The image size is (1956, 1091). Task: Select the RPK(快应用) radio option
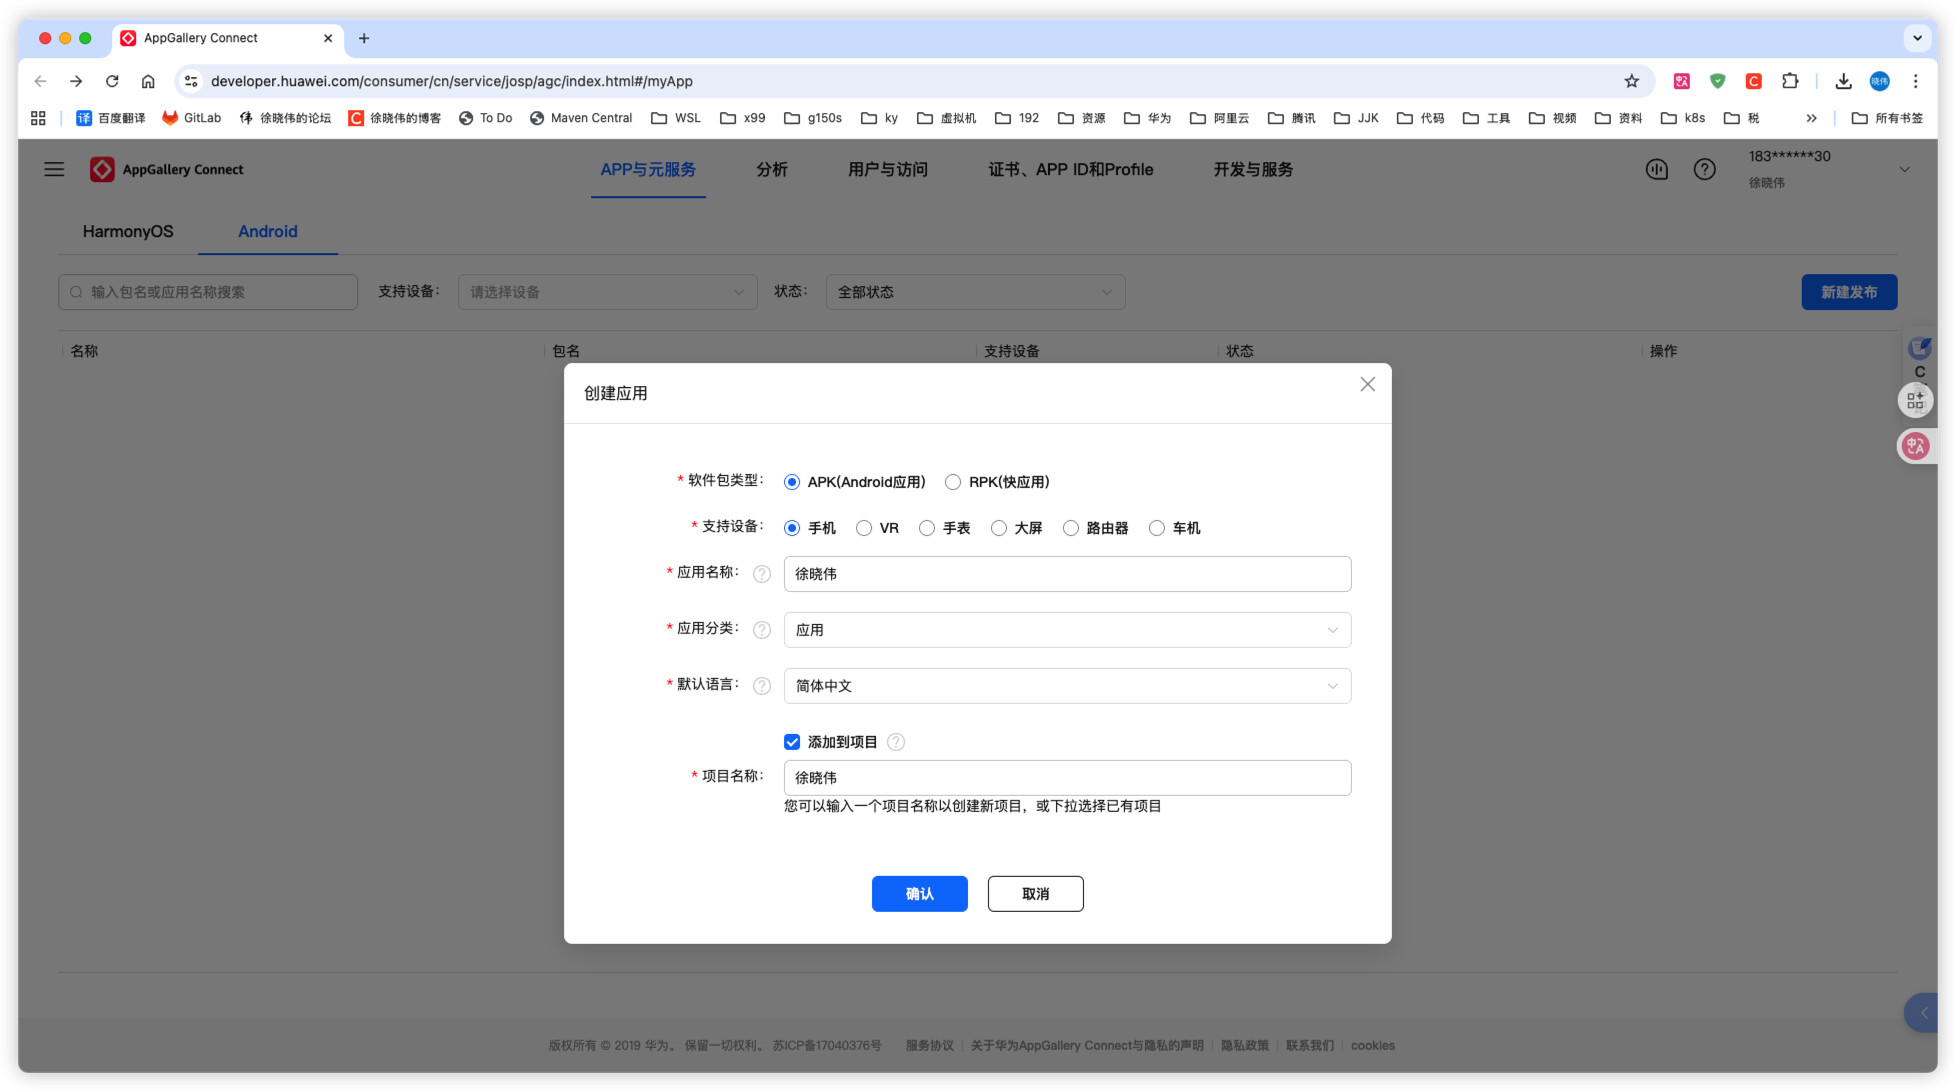coord(953,482)
